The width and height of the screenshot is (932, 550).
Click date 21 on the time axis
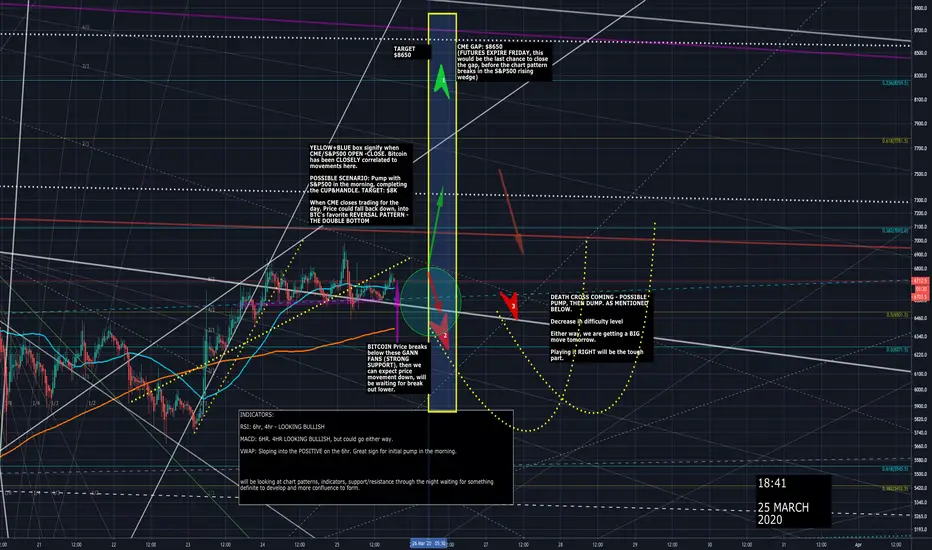pos(39,544)
